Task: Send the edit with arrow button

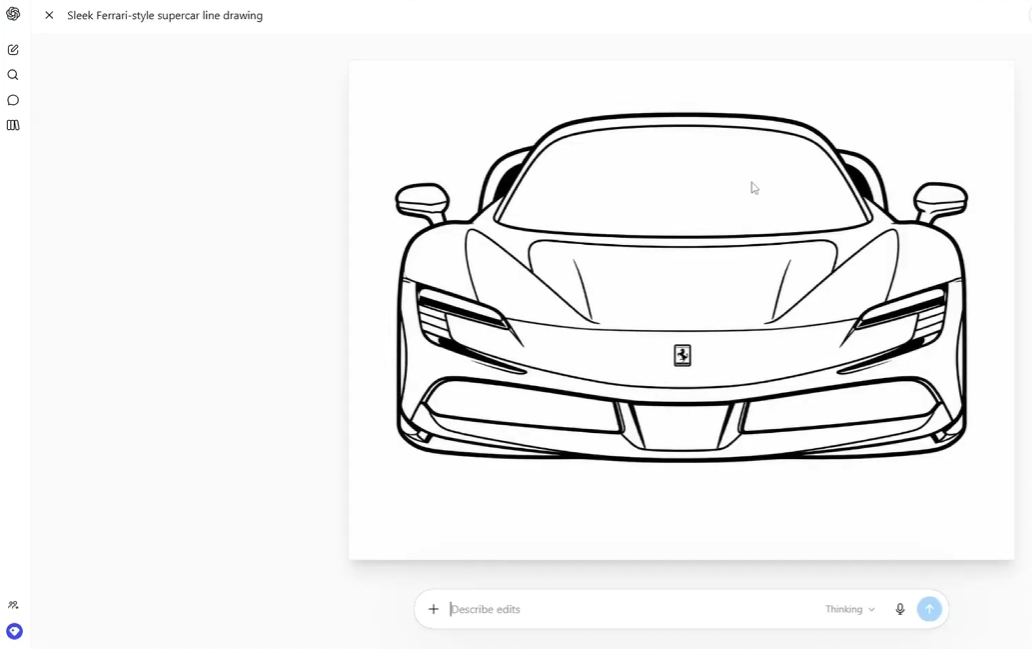Action: click(x=929, y=609)
